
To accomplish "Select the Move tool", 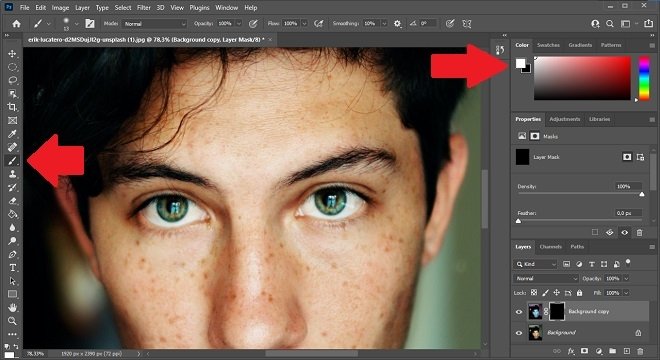I will pyautogui.click(x=12, y=53).
